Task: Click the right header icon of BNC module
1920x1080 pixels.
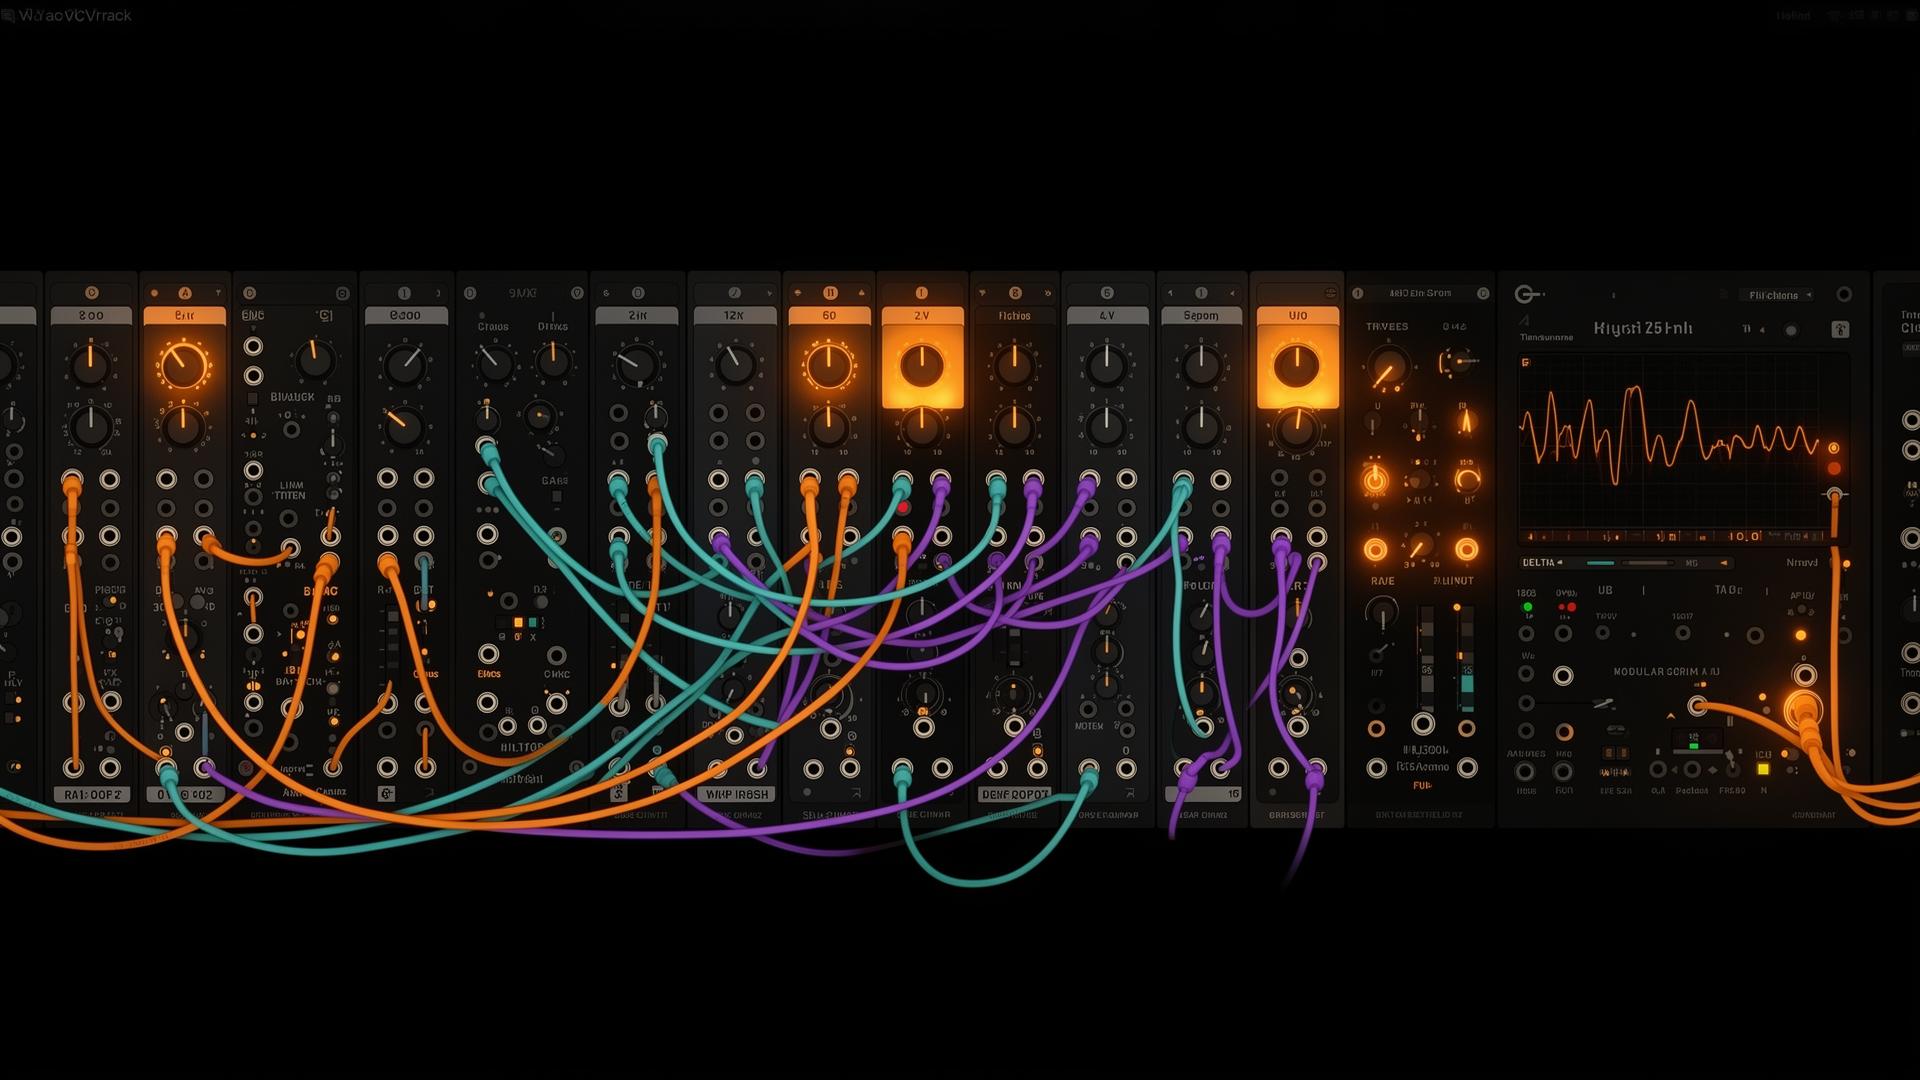Action: [x=342, y=293]
